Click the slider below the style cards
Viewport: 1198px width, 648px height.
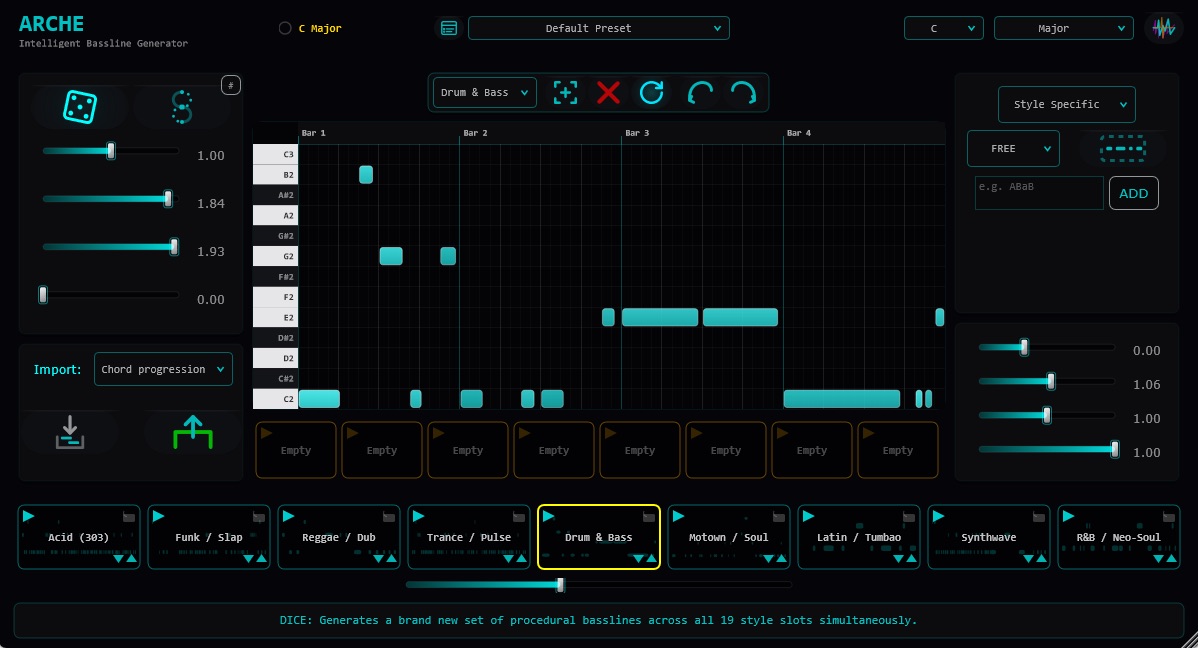[x=599, y=585]
